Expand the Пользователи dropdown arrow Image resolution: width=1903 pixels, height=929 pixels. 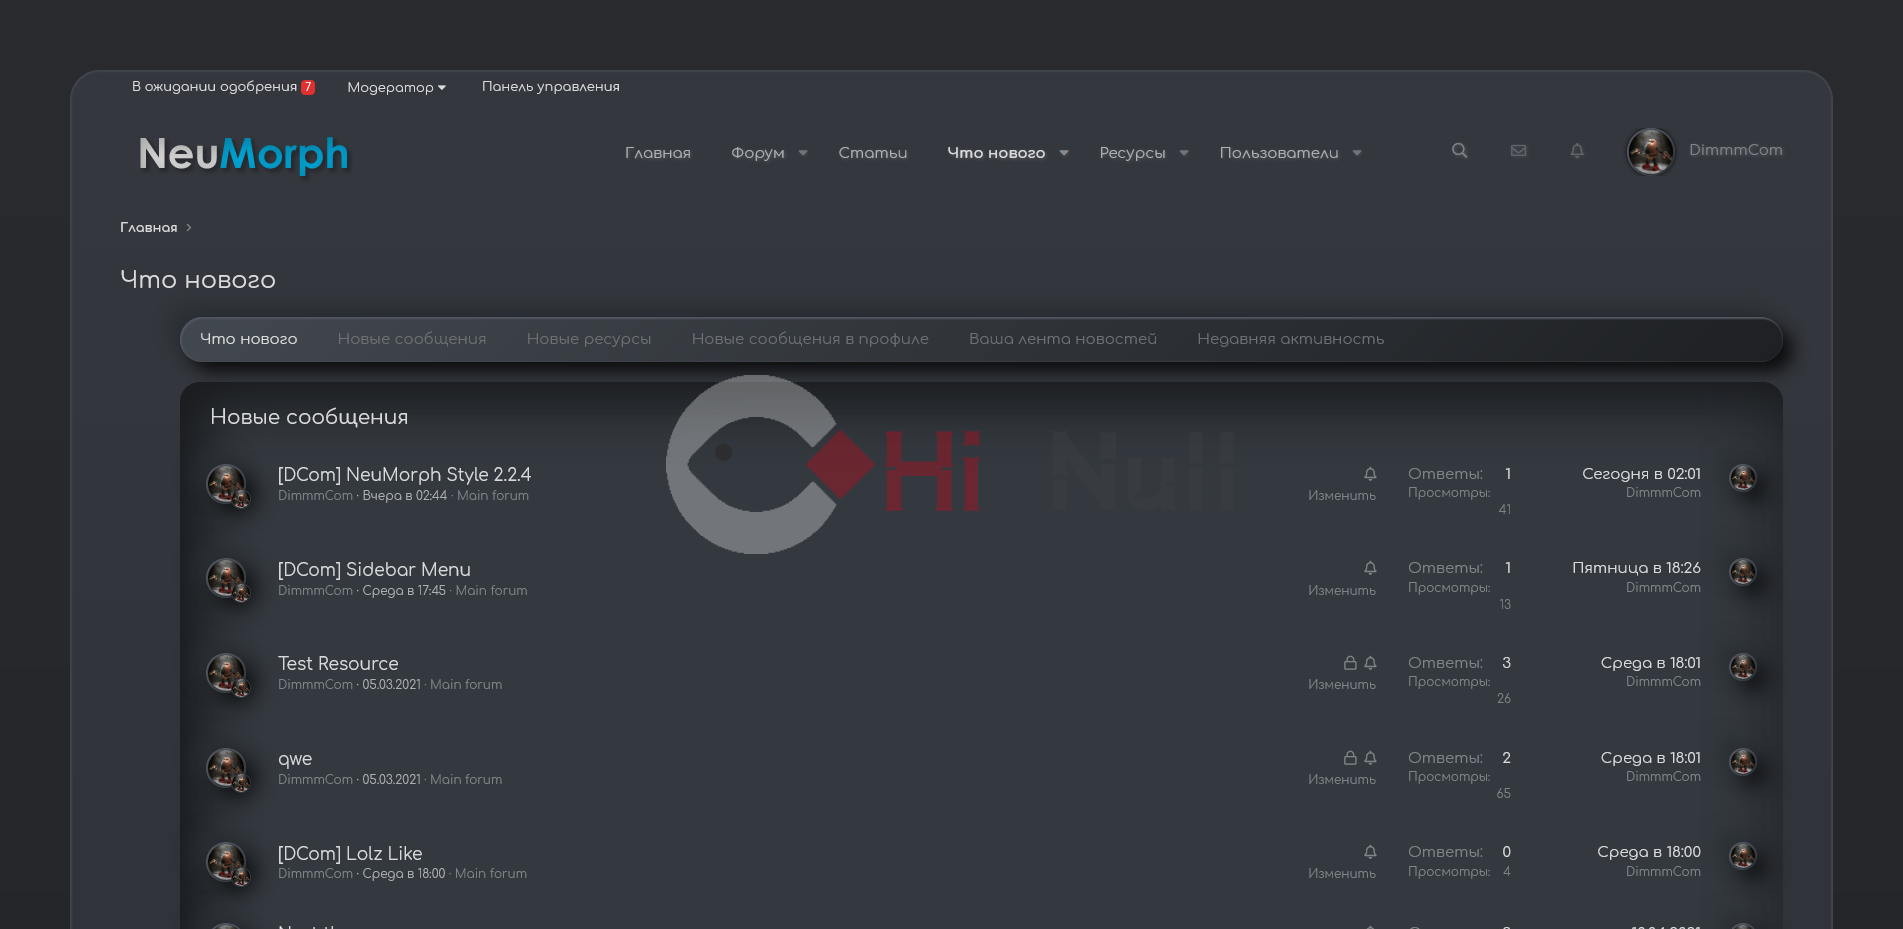(x=1357, y=153)
